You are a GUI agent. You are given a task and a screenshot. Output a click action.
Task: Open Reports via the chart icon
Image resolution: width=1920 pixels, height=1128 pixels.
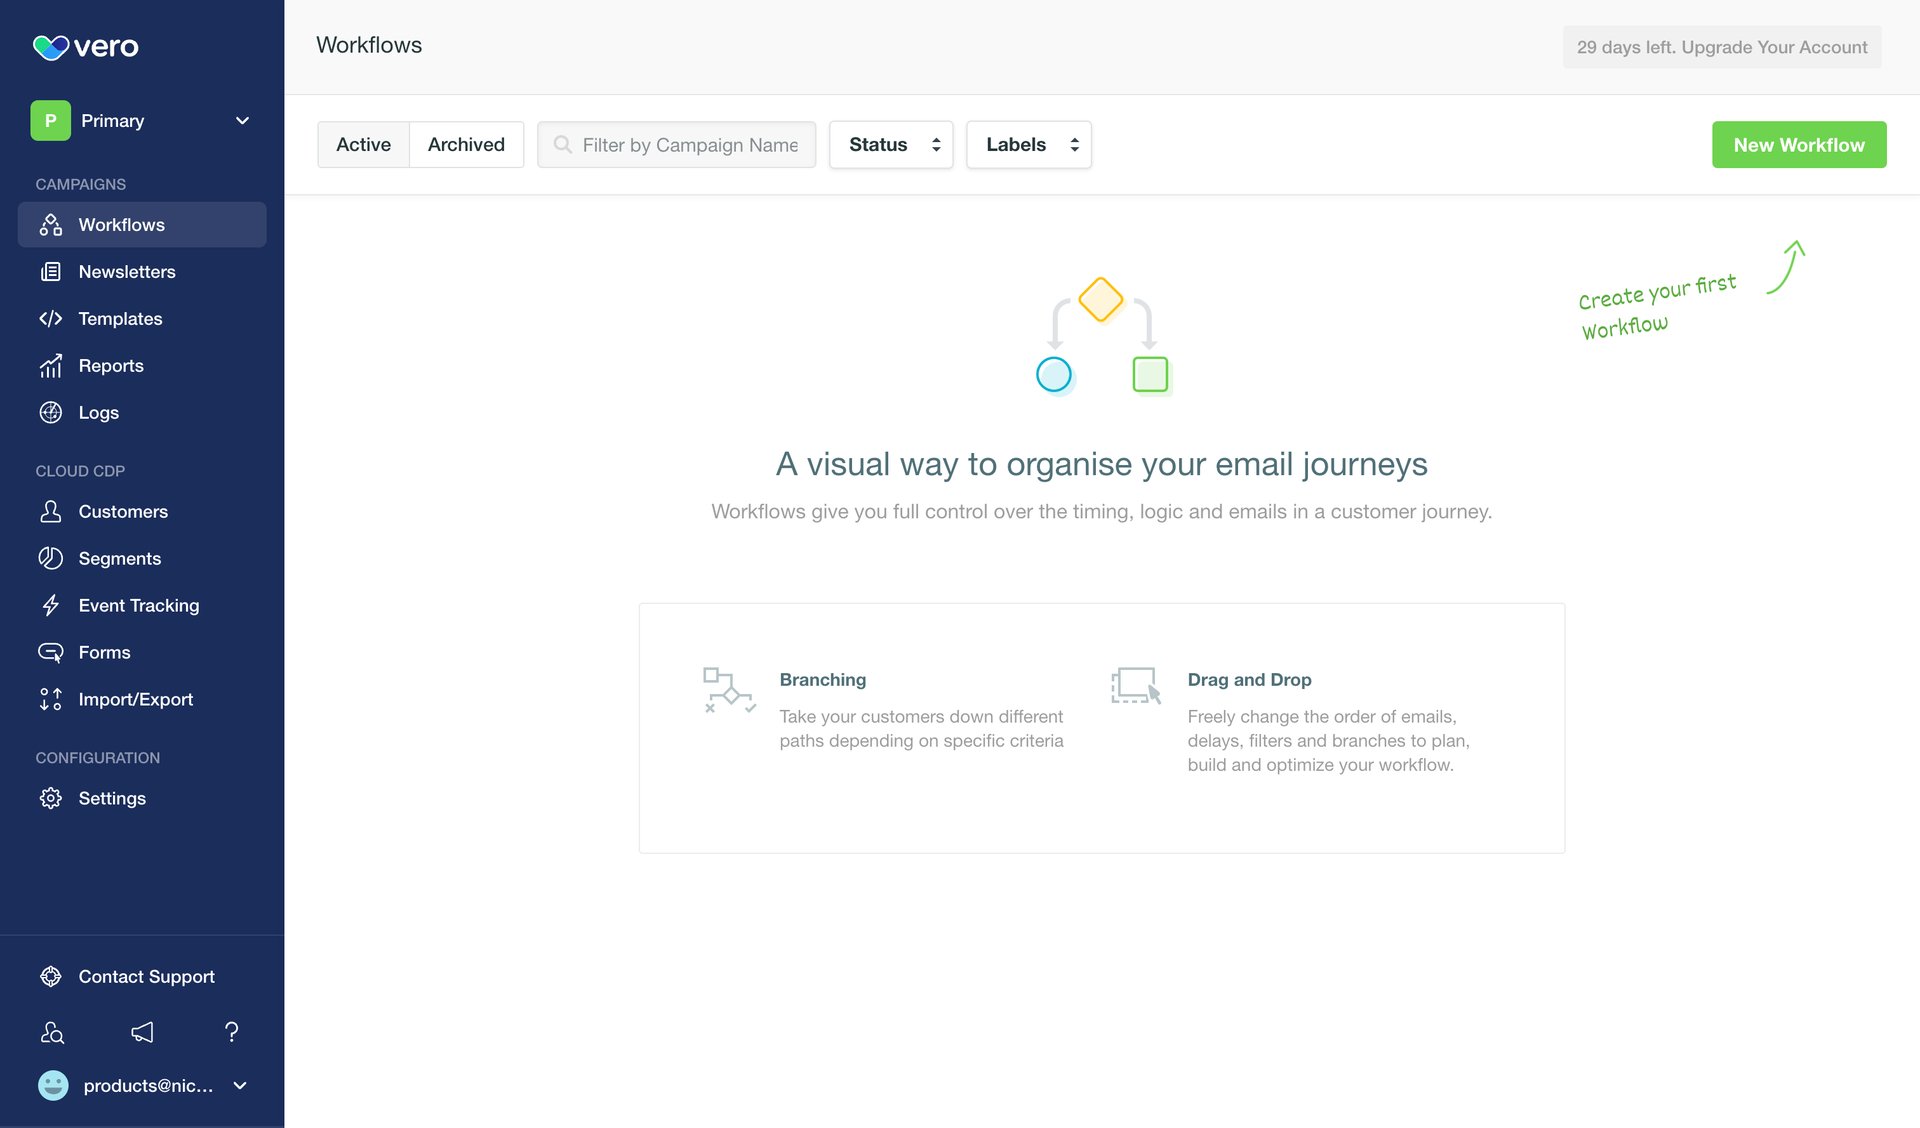(51, 365)
